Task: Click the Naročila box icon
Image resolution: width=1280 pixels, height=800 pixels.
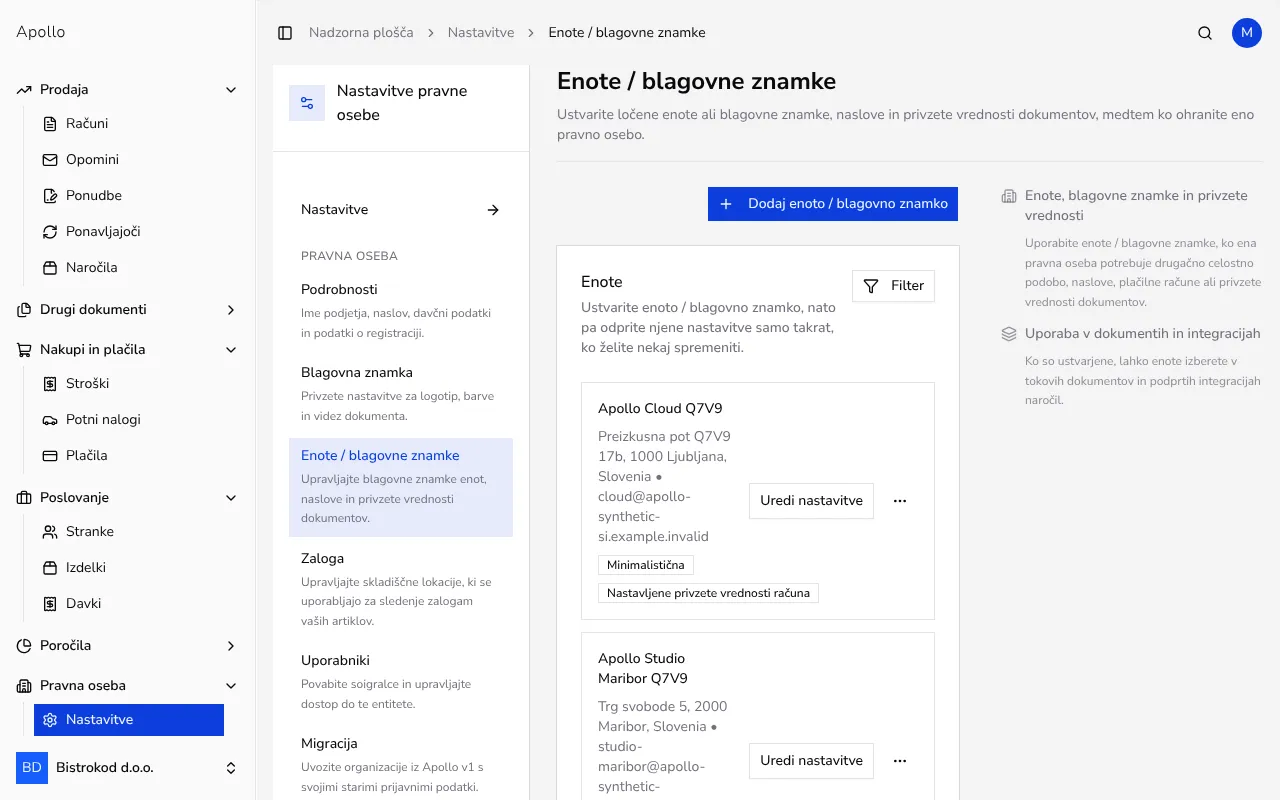Action: pos(50,268)
